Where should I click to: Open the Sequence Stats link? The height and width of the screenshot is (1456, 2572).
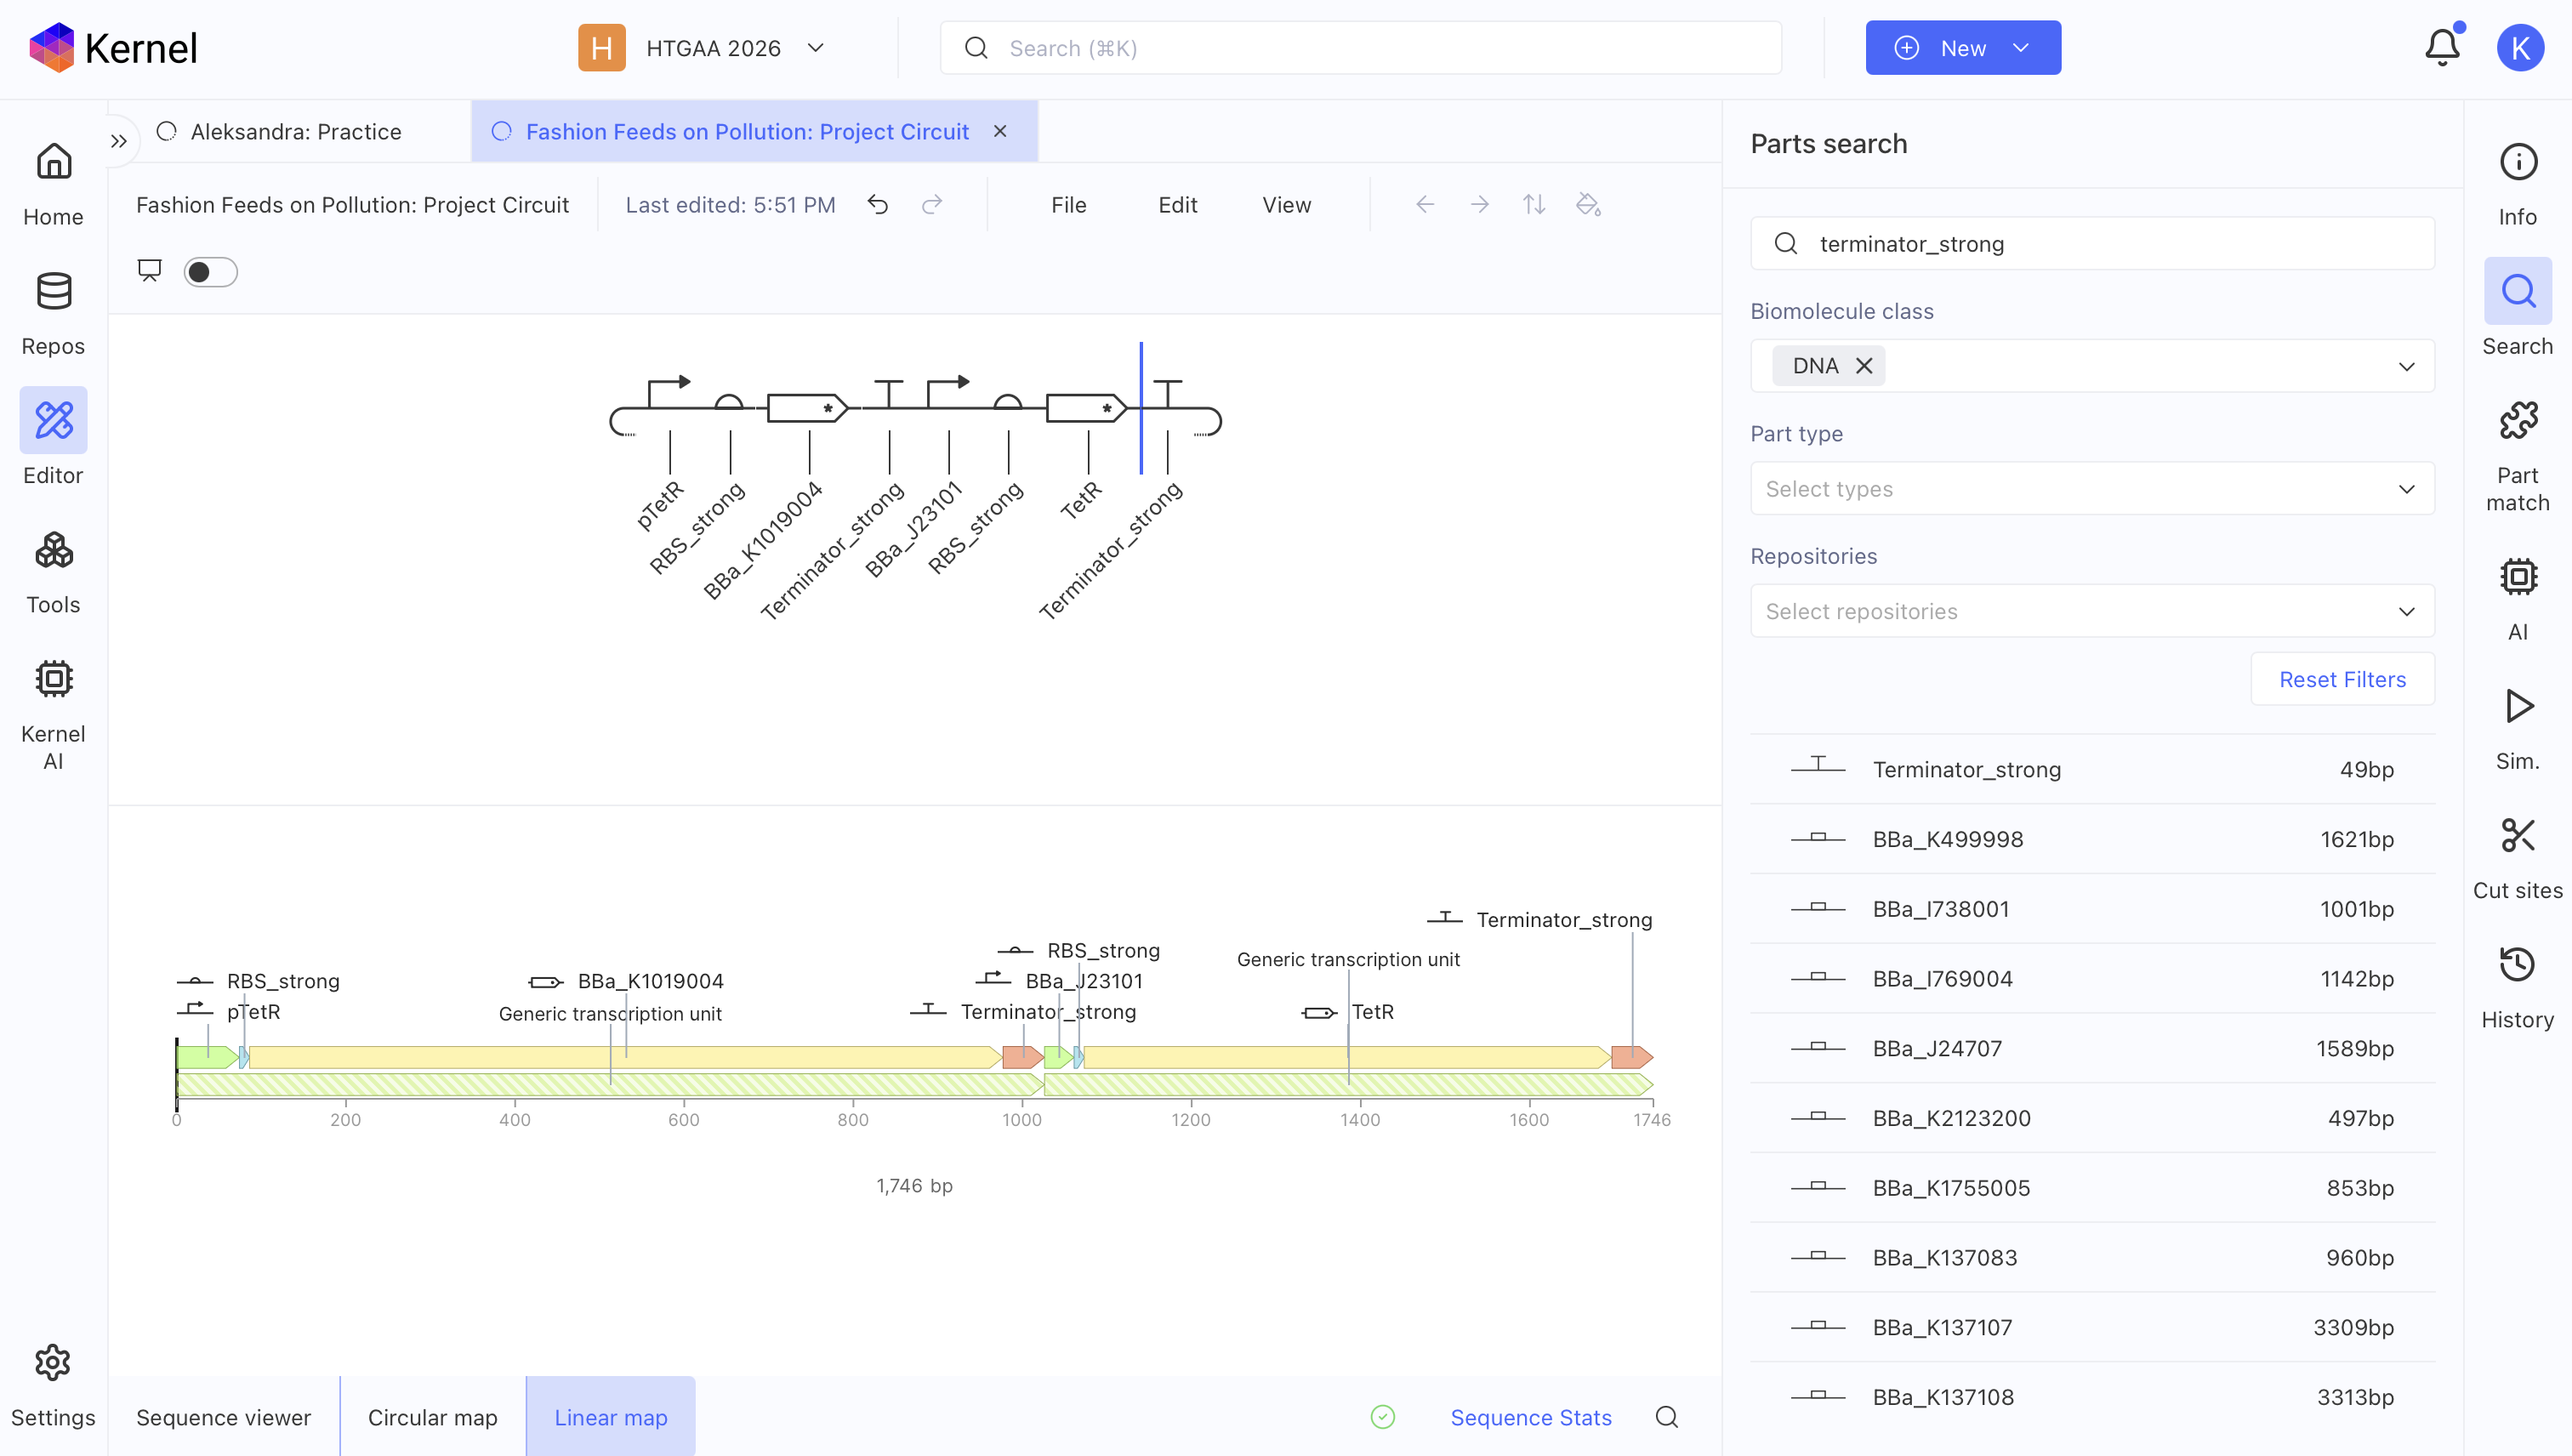click(x=1531, y=1417)
